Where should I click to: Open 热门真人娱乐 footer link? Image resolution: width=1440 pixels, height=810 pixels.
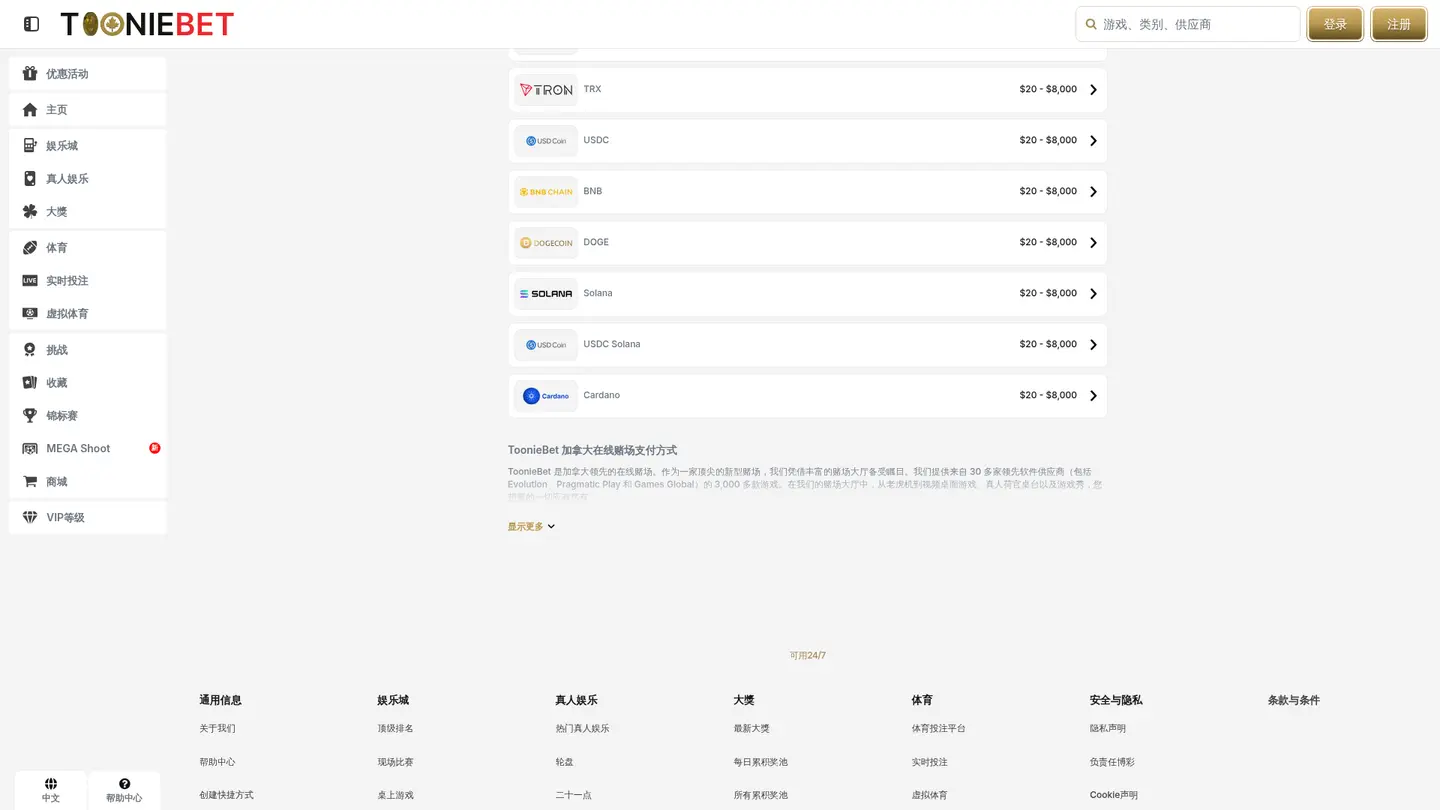[582, 729]
